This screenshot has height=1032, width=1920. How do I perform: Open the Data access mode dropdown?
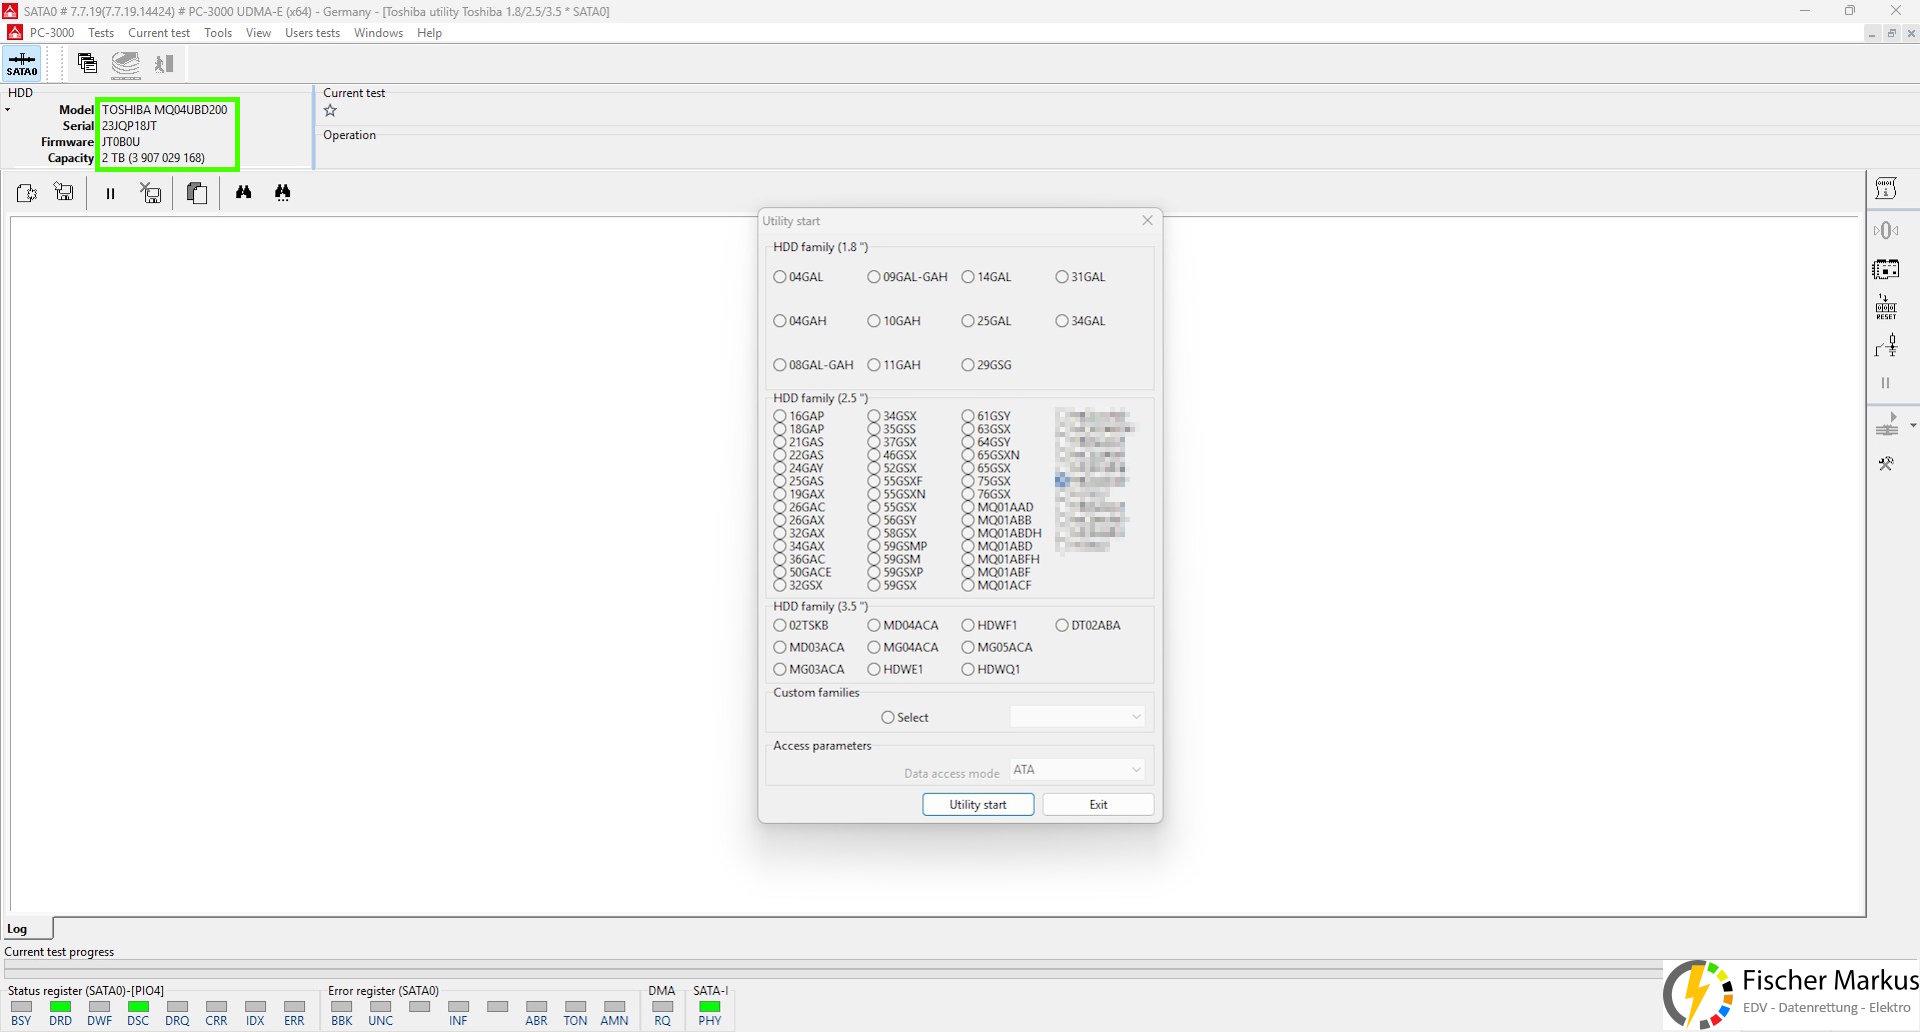point(1076,769)
